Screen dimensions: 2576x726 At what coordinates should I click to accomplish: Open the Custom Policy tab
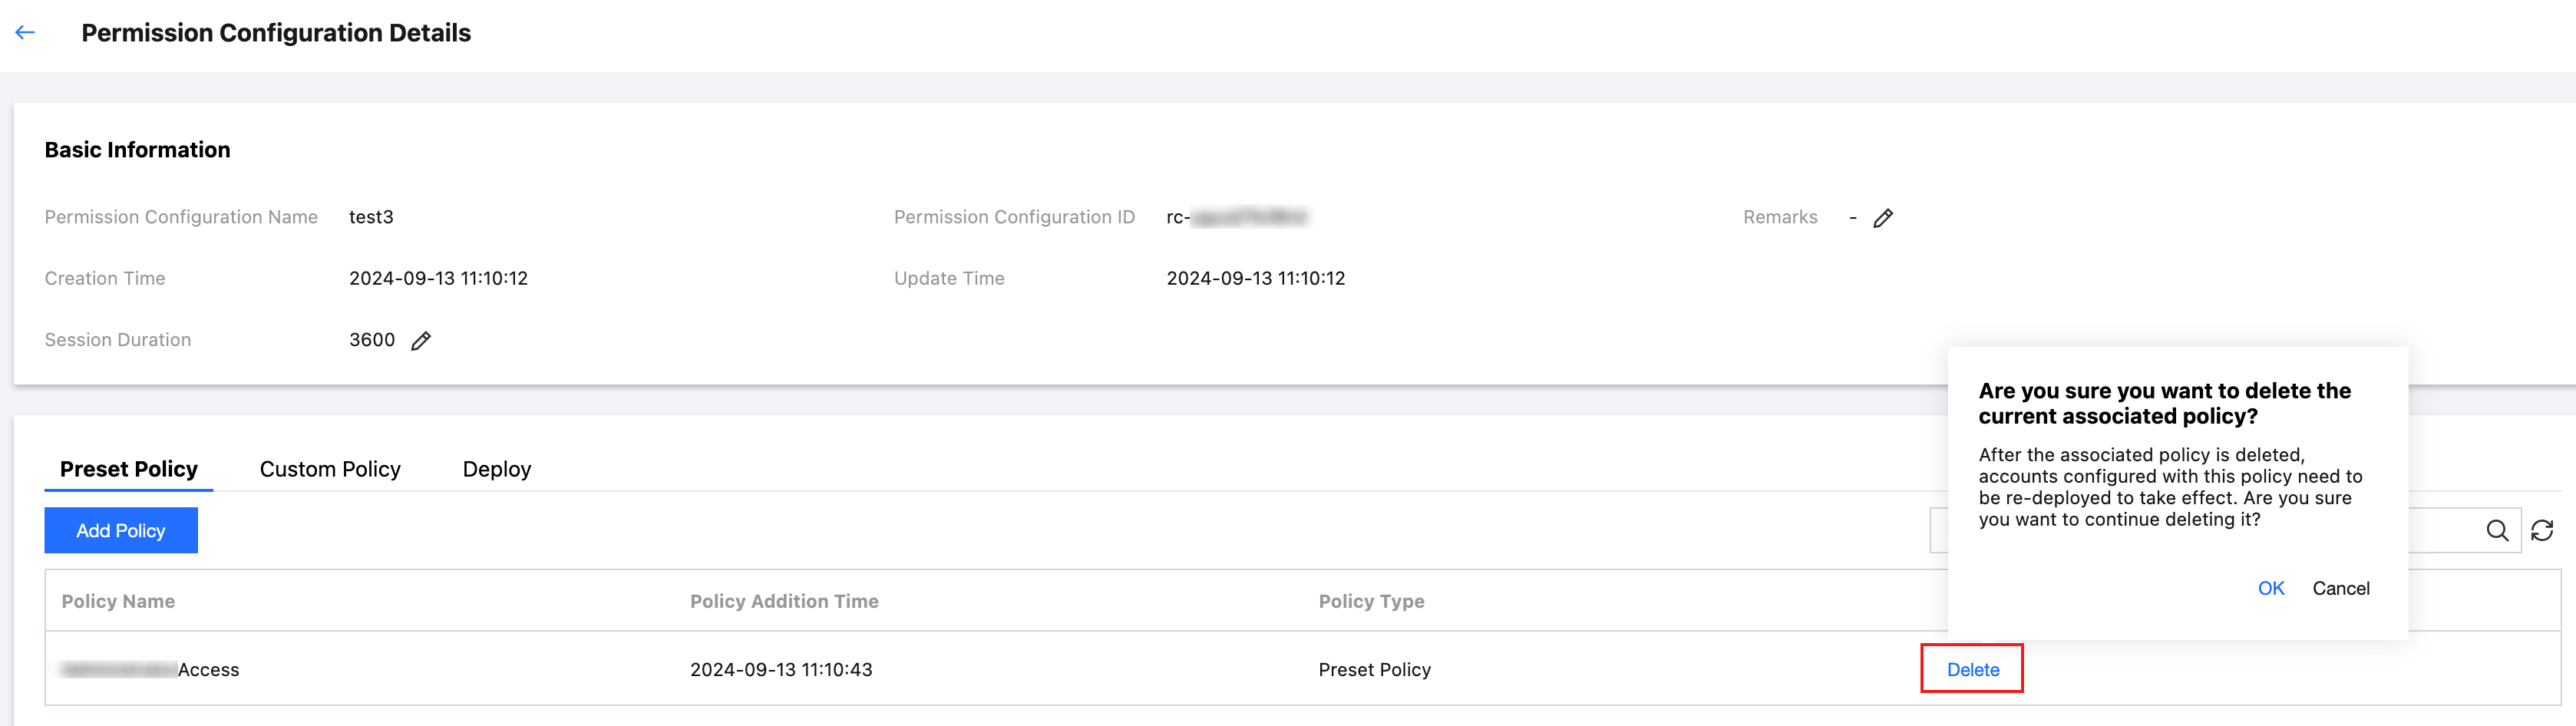pyautogui.click(x=330, y=469)
